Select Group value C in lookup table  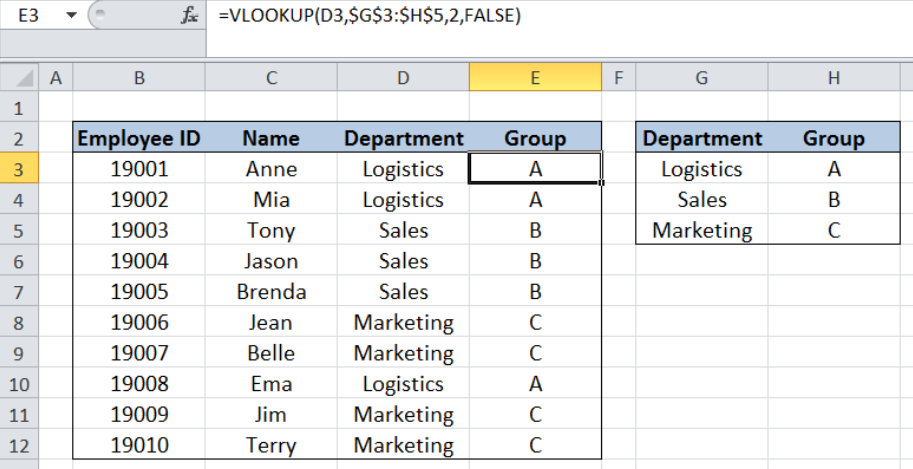(834, 230)
